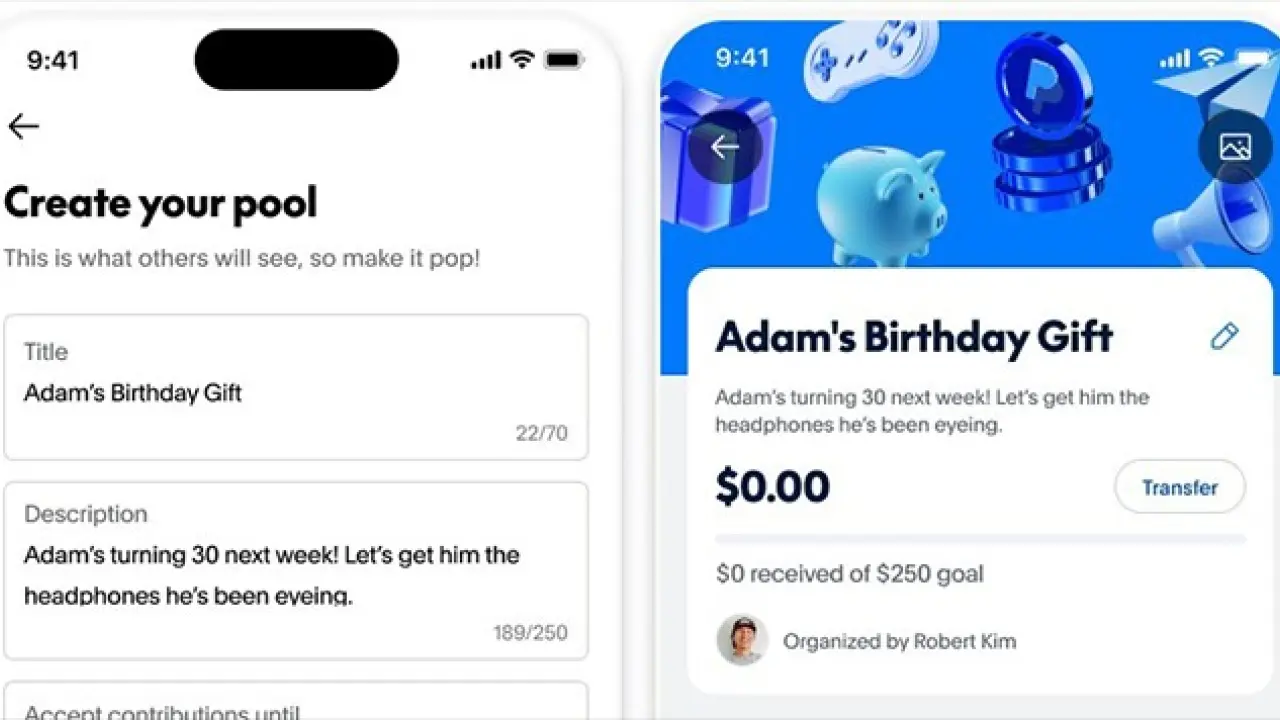
Task: Click the Transfer button
Action: pos(1180,487)
